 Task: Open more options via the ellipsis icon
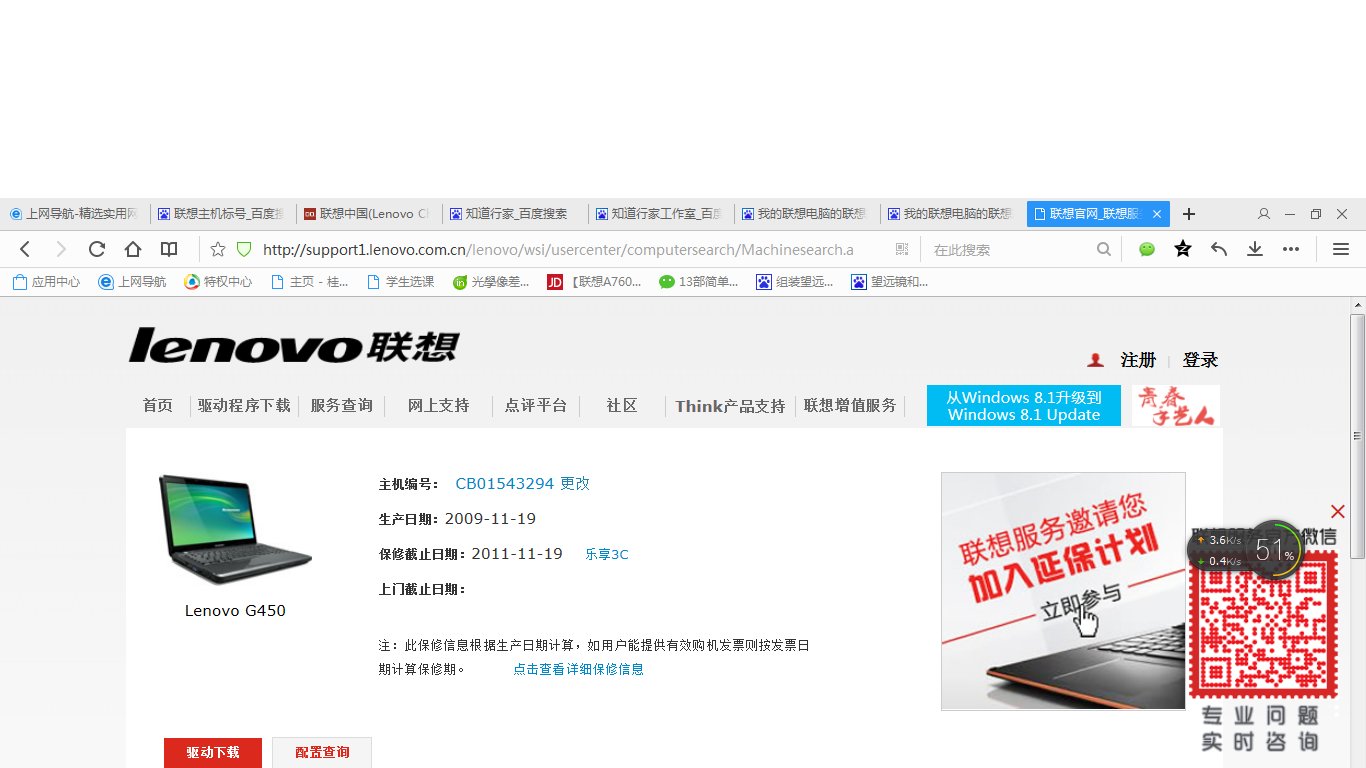pyautogui.click(x=1291, y=249)
